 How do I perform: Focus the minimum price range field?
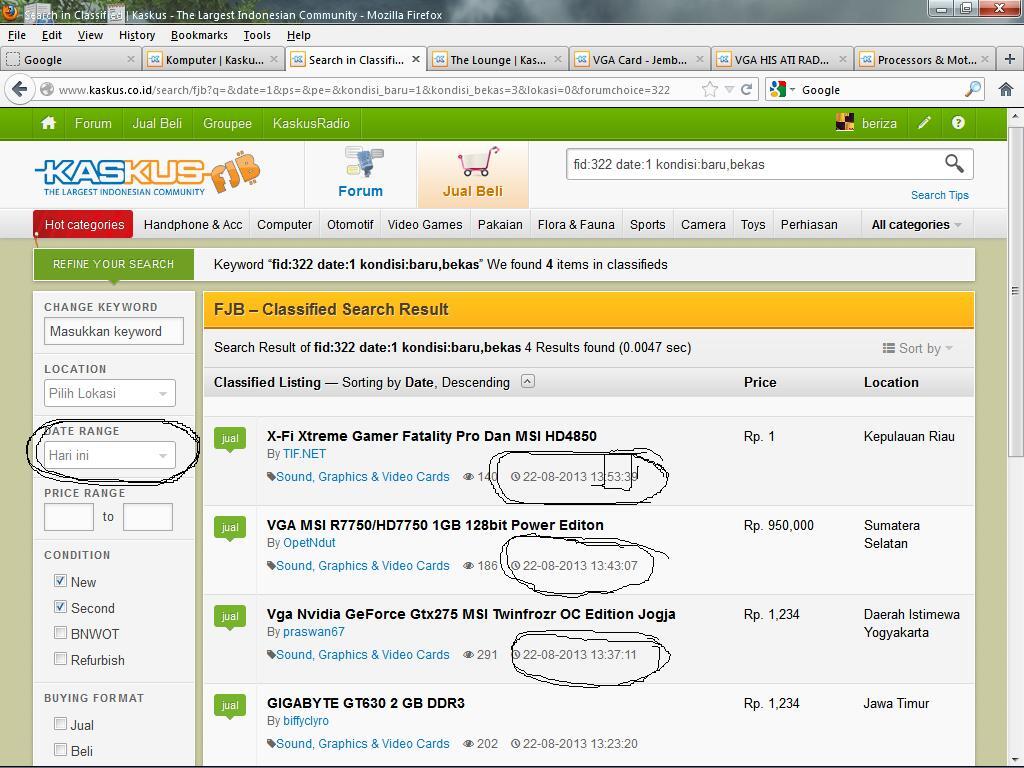pyautogui.click(x=69, y=517)
